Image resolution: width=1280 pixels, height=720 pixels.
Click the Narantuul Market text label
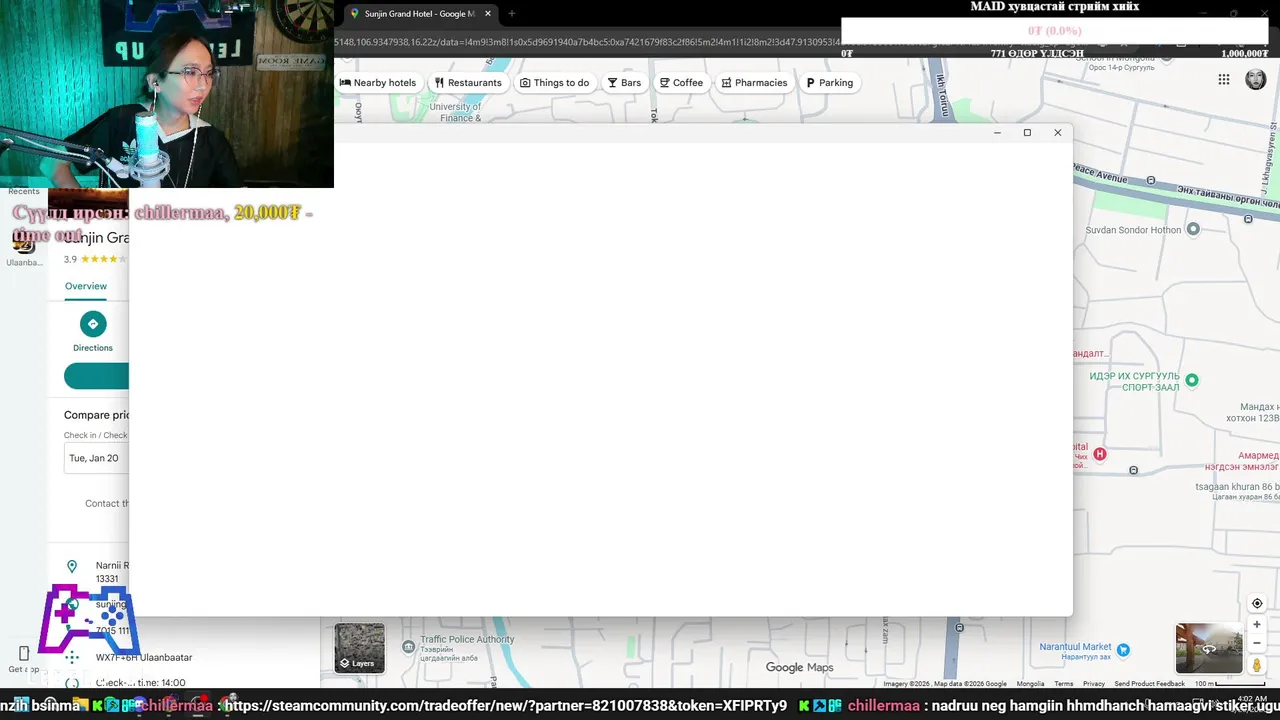click(1076, 647)
